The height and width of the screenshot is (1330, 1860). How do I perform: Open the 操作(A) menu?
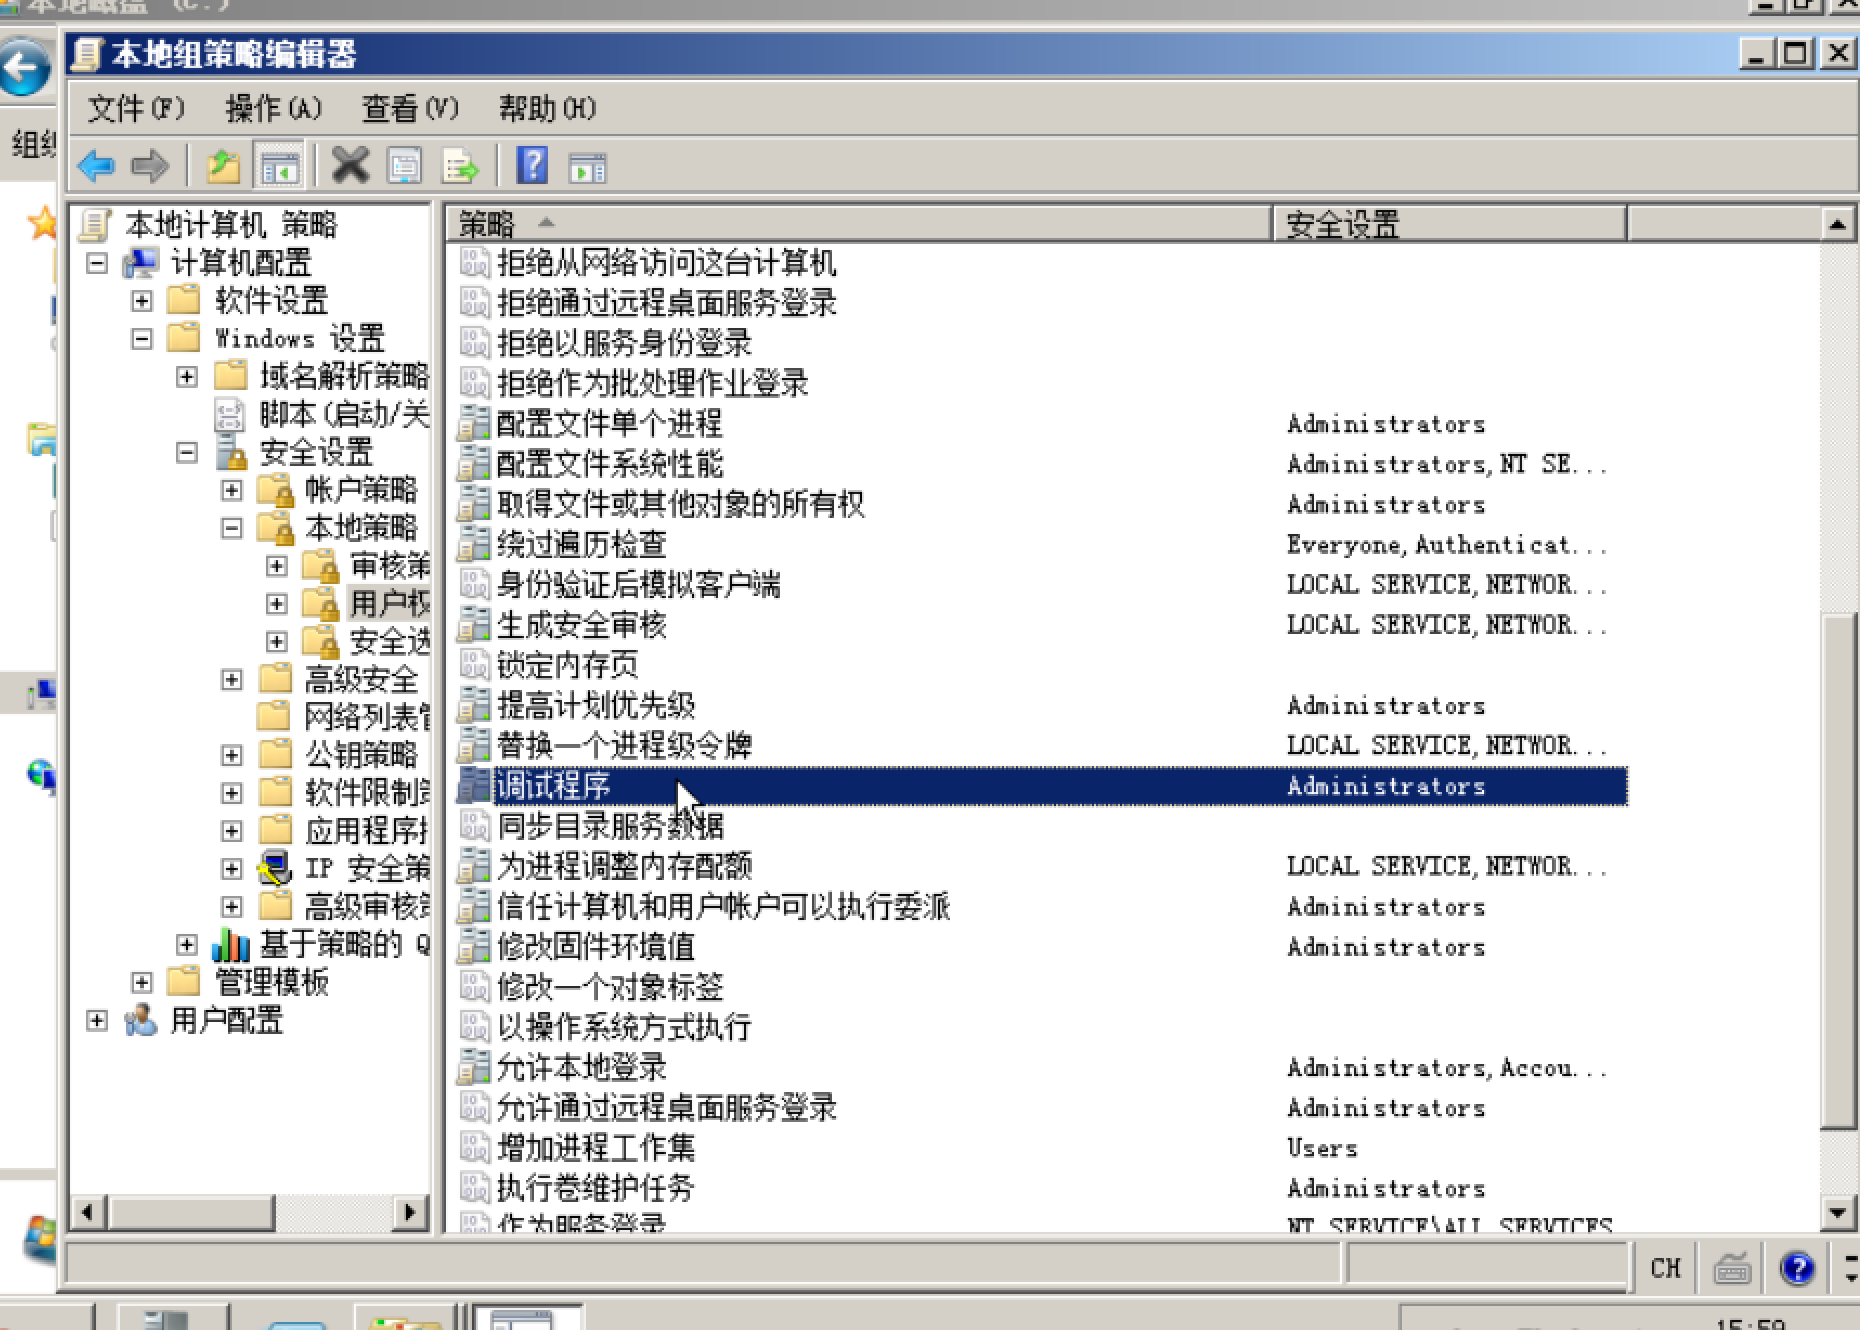pos(272,108)
